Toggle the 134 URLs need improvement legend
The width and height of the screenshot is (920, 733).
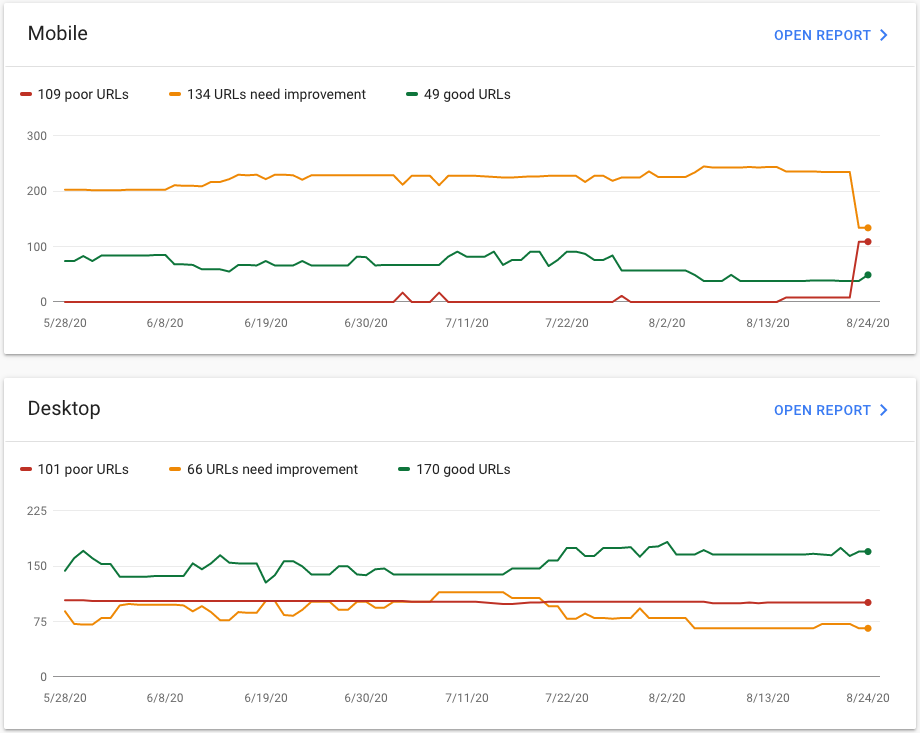pyautogui.click(x=276, y=94)
